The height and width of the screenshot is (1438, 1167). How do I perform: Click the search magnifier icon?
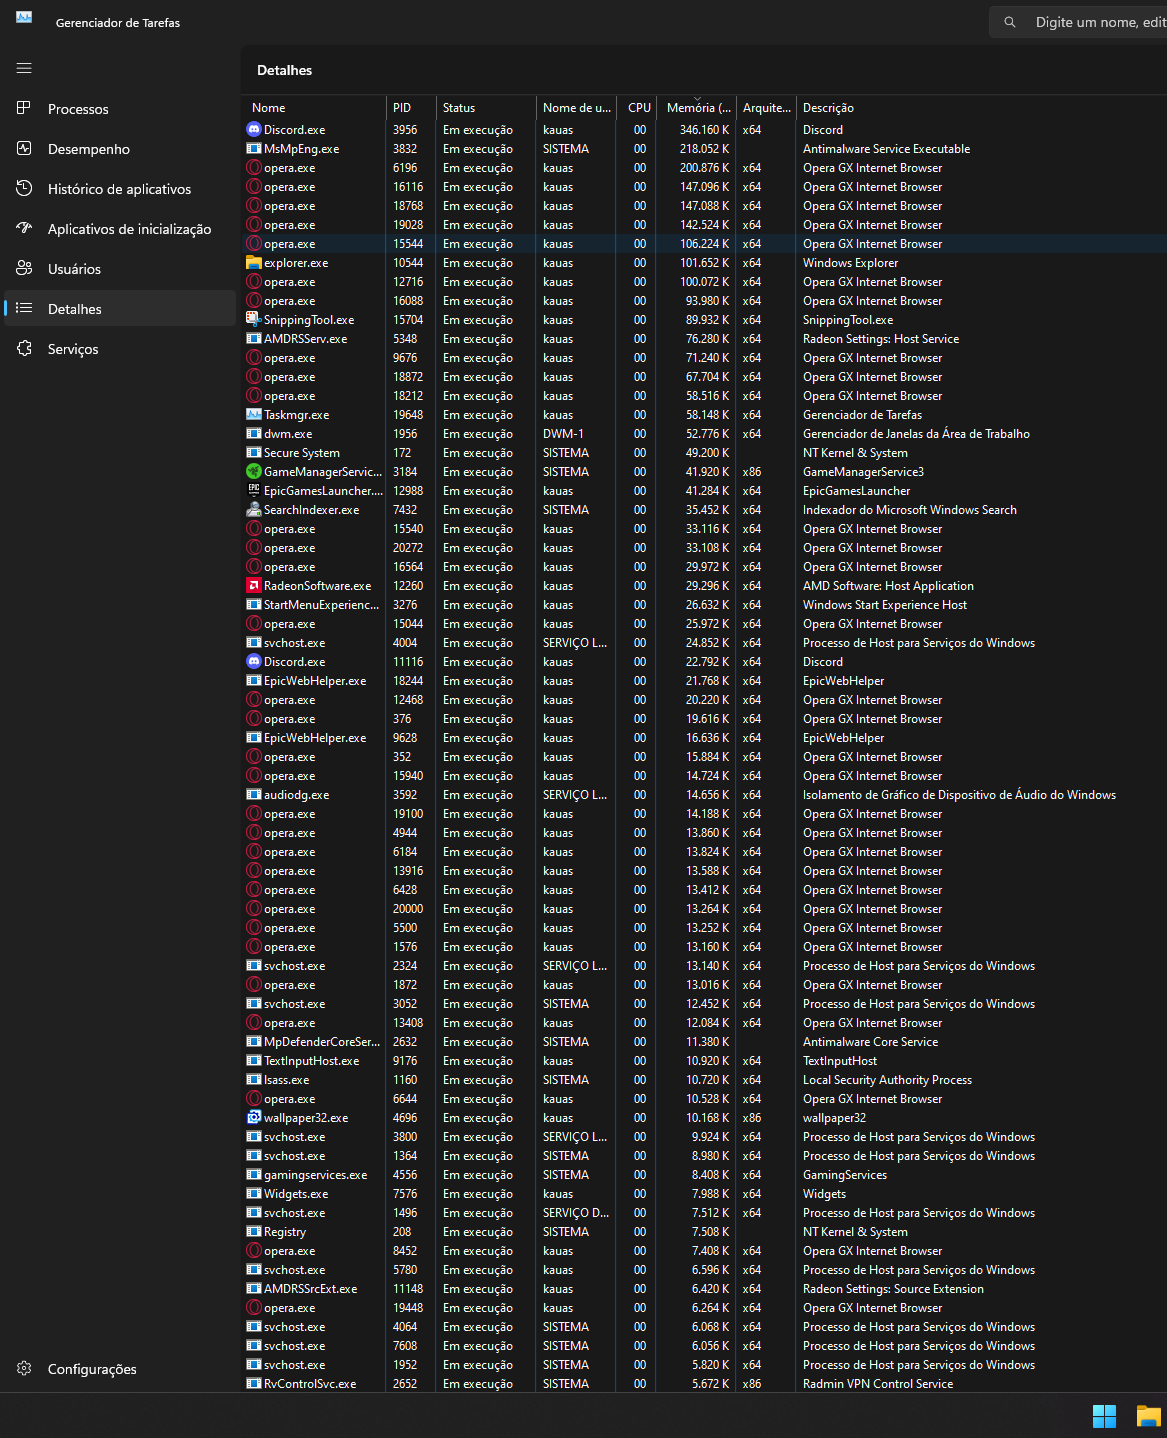[x=1010, y=22]
